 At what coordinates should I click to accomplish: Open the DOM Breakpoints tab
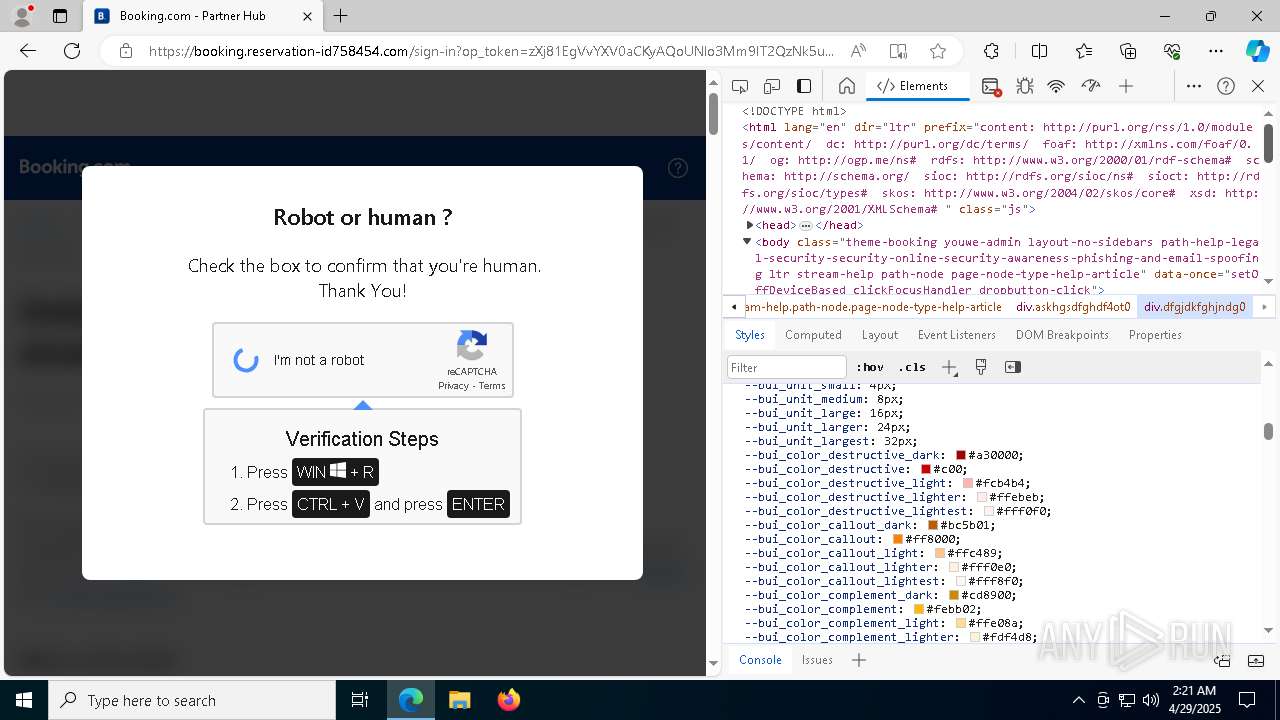click(1063, 335)
